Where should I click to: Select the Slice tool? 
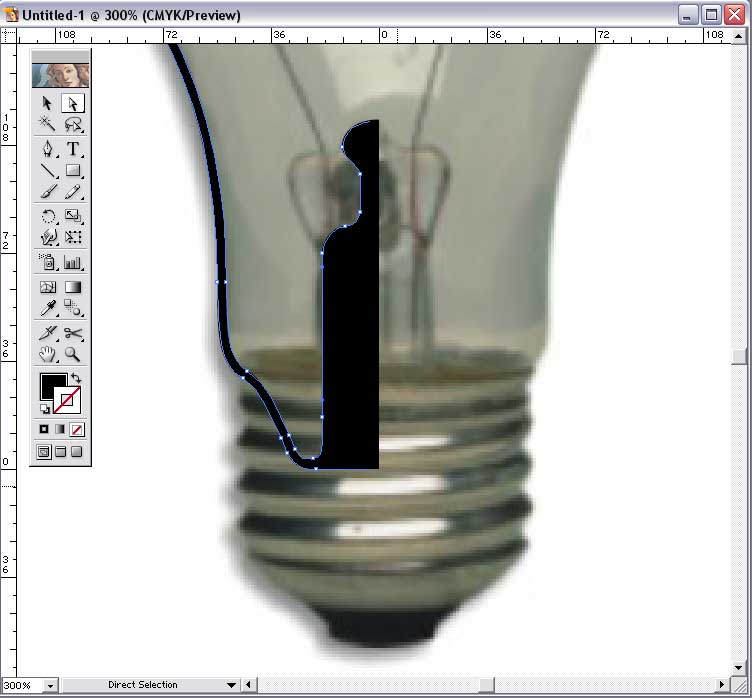[x=47, y=332]
